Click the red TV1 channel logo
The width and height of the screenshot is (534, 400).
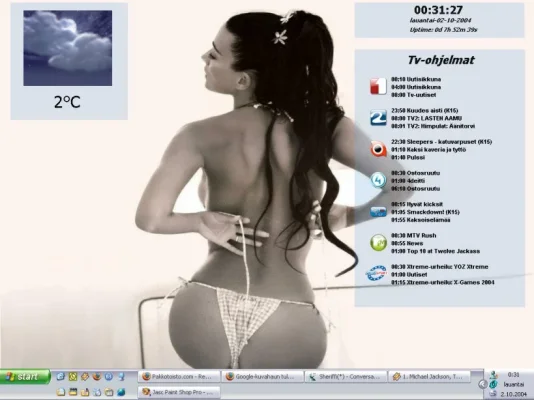(378, 86)
